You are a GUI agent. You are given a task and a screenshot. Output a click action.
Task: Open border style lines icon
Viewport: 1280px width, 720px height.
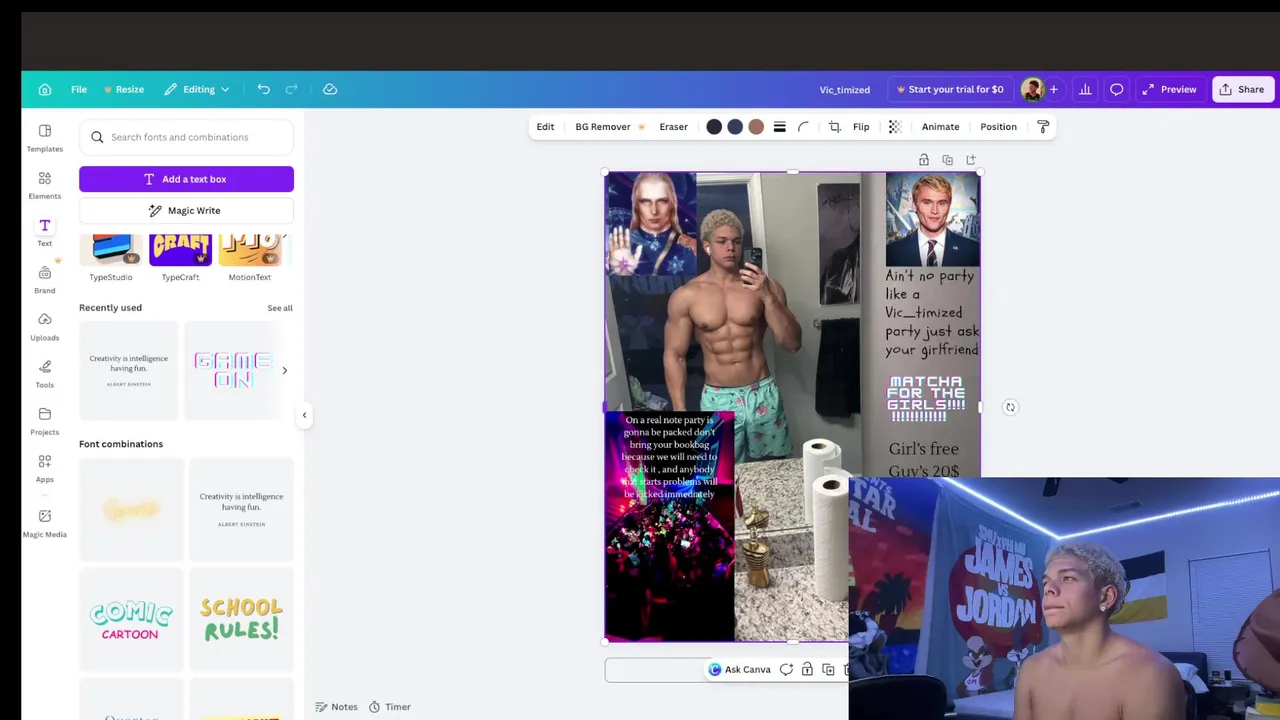780,127
